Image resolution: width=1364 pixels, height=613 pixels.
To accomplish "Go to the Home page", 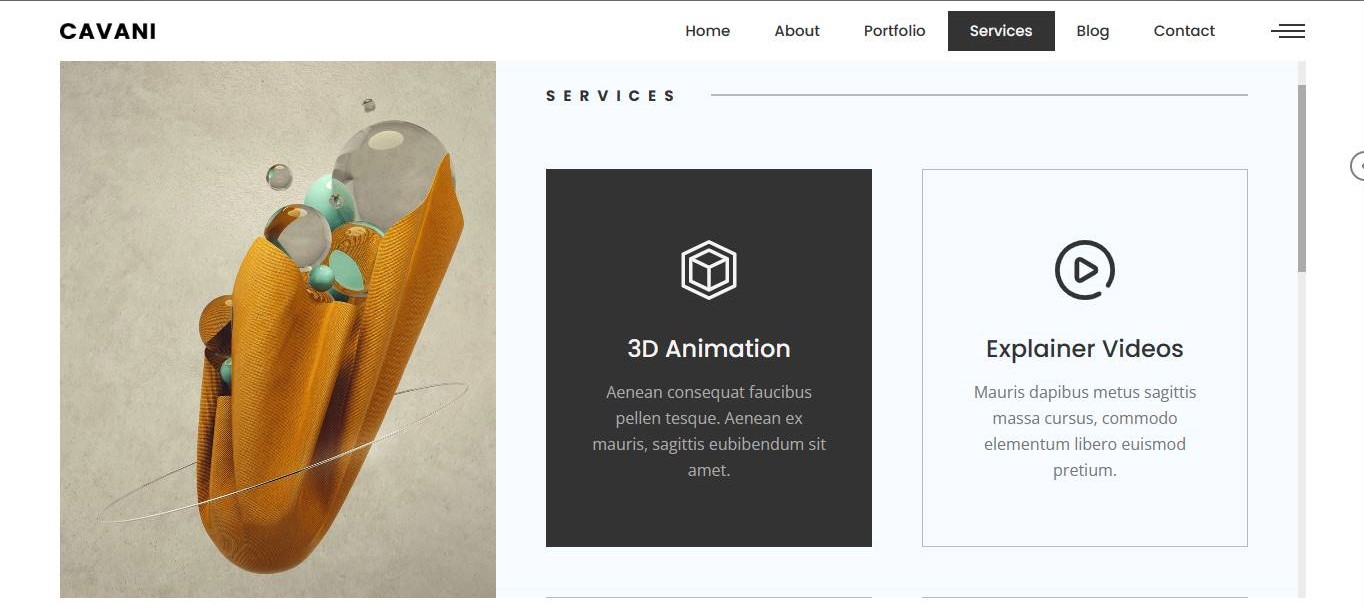I will [x=708, y=31].
